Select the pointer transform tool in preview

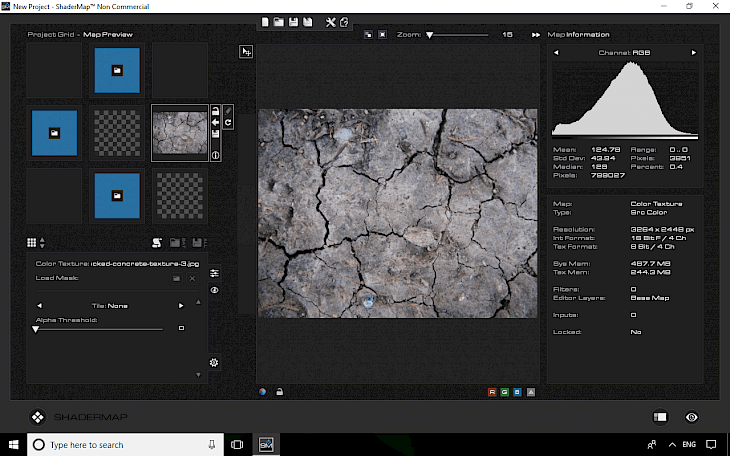[246, 52]
